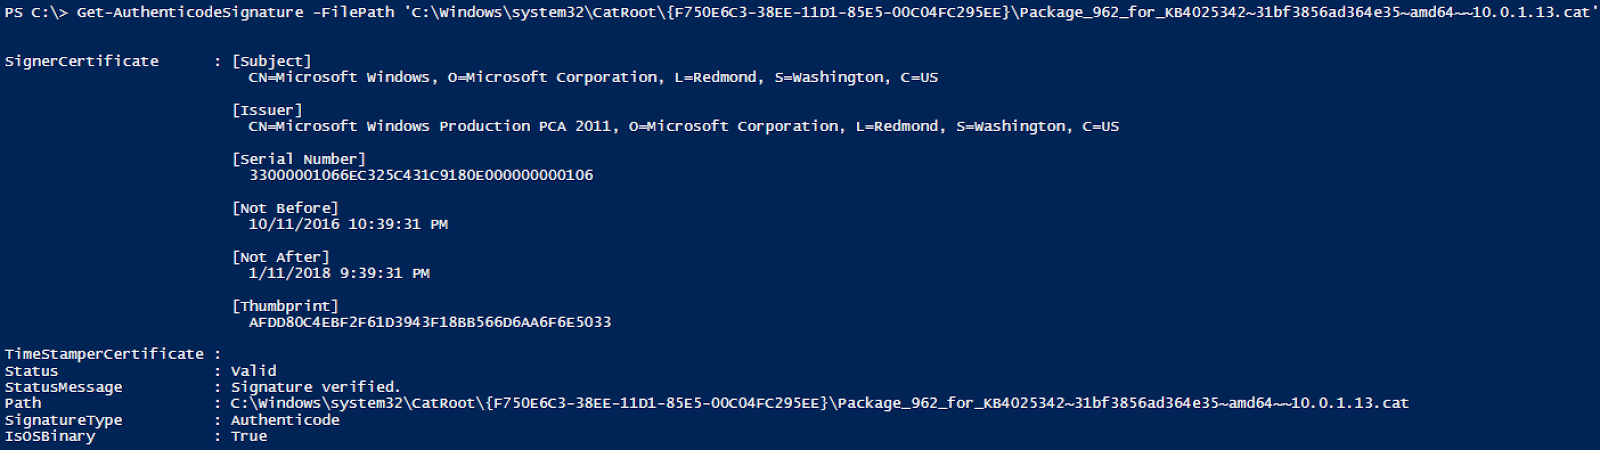Click the thumbprint hash value AFDD80C4EBF2F61D3943F18BB566D6AA6F6E5033

point(429,322)
